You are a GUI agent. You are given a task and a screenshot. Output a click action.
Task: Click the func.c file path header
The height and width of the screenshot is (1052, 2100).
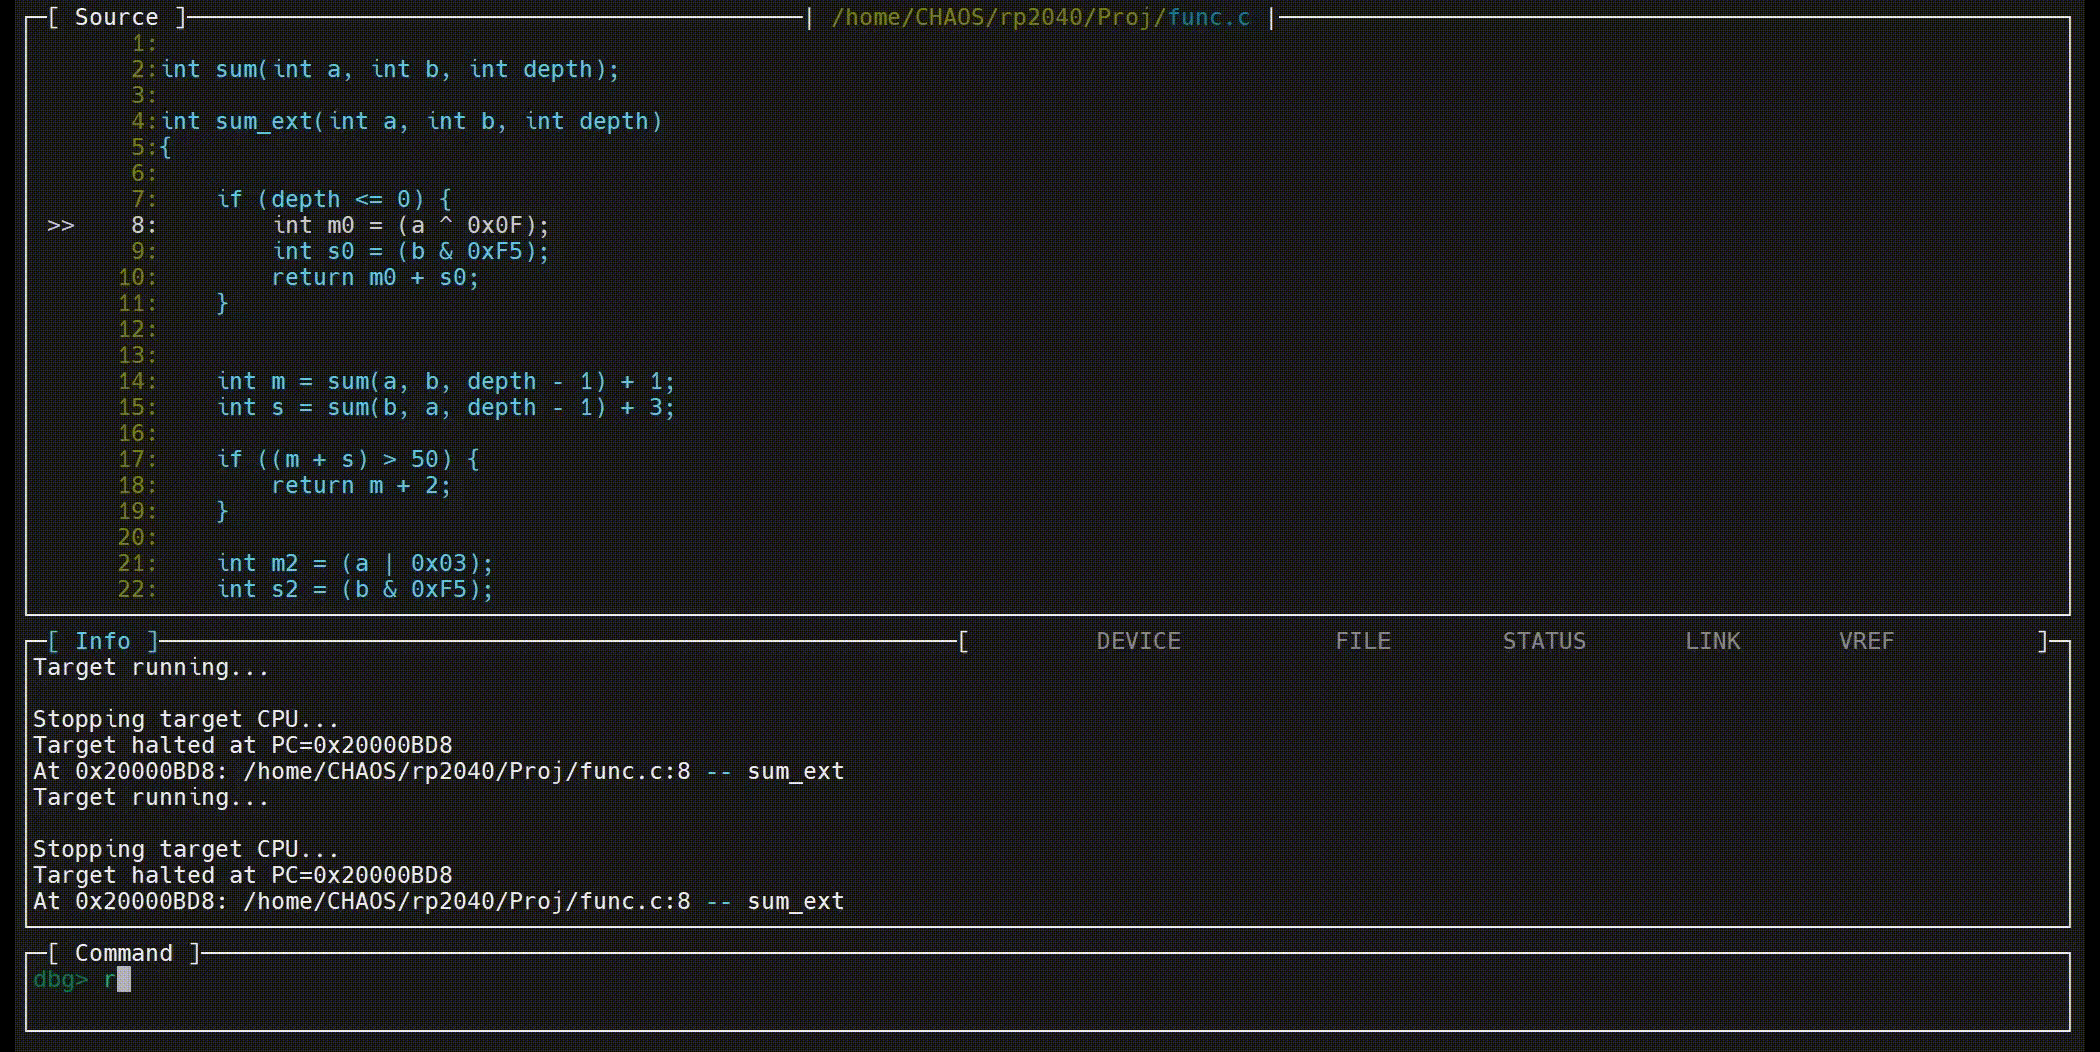(x=1040, y=17)
